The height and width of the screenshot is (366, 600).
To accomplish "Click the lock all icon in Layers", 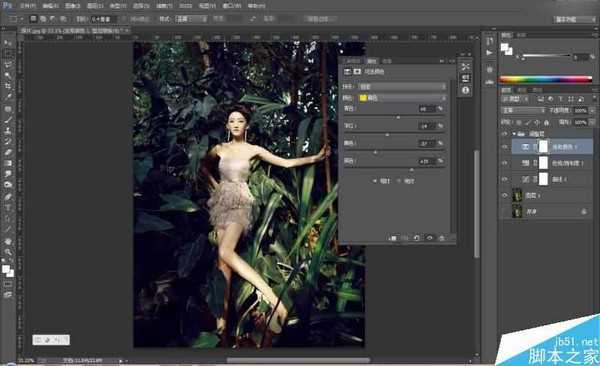I will 546,123.
